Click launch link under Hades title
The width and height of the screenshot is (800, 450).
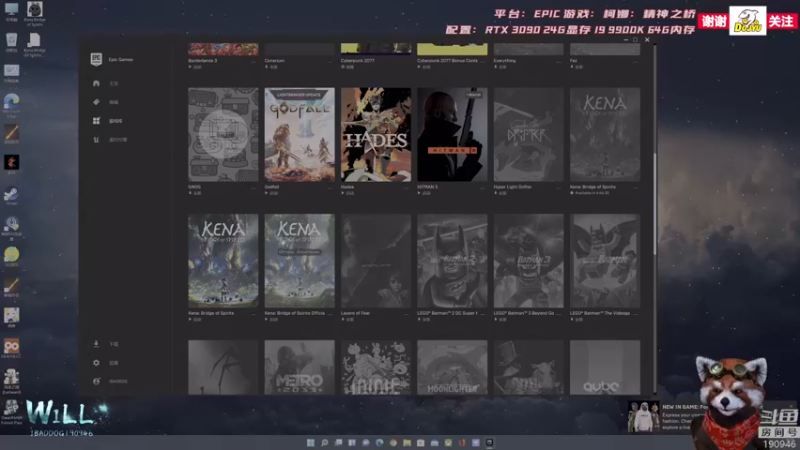click(348, 193)
